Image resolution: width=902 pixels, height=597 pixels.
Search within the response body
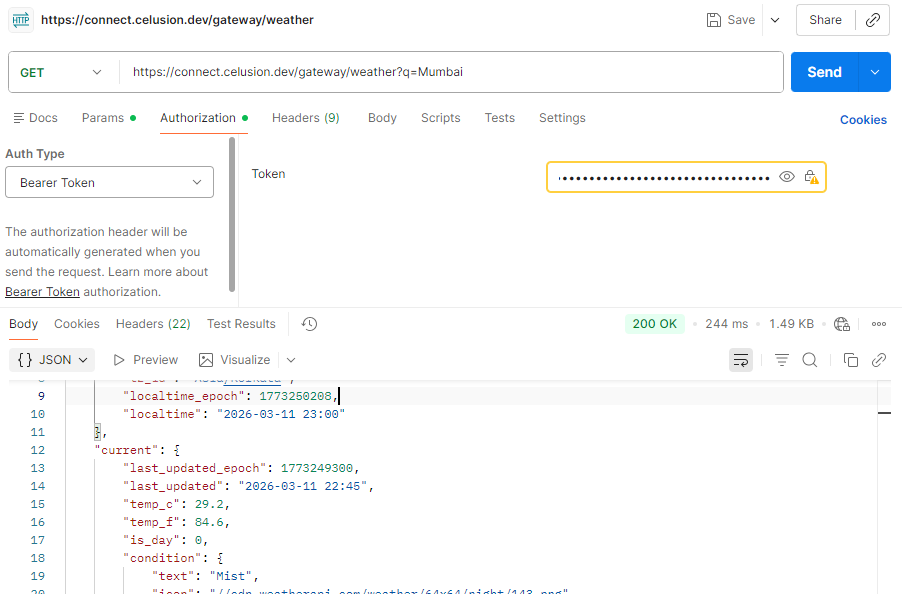pyautogui.click(x=811, y=359)
